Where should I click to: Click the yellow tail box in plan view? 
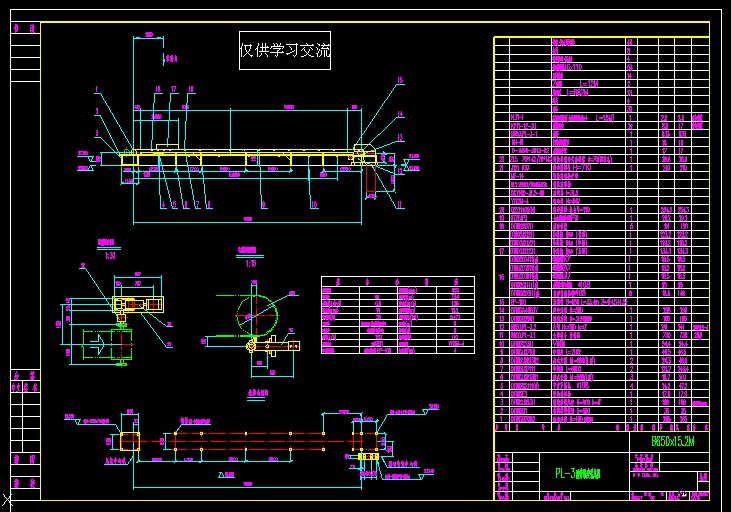click(131, 440)
